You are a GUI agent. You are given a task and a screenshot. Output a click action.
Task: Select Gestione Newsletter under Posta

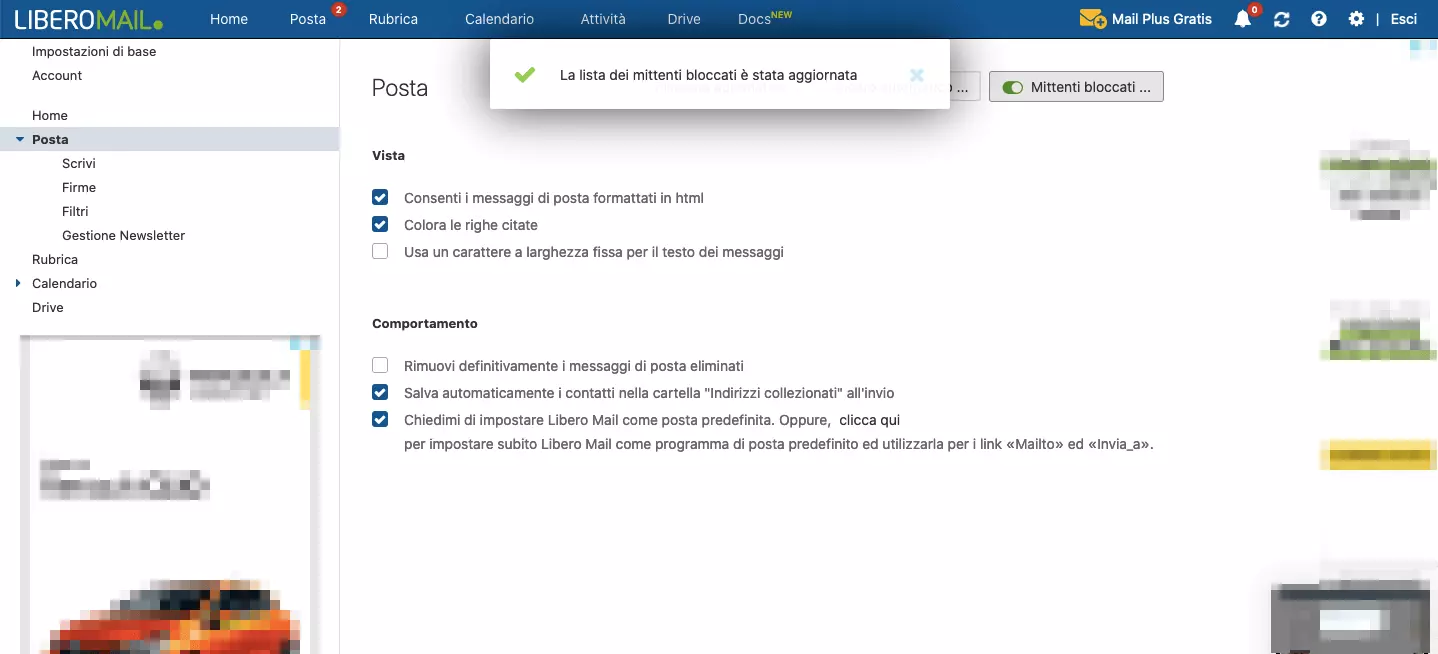(124, 236)
